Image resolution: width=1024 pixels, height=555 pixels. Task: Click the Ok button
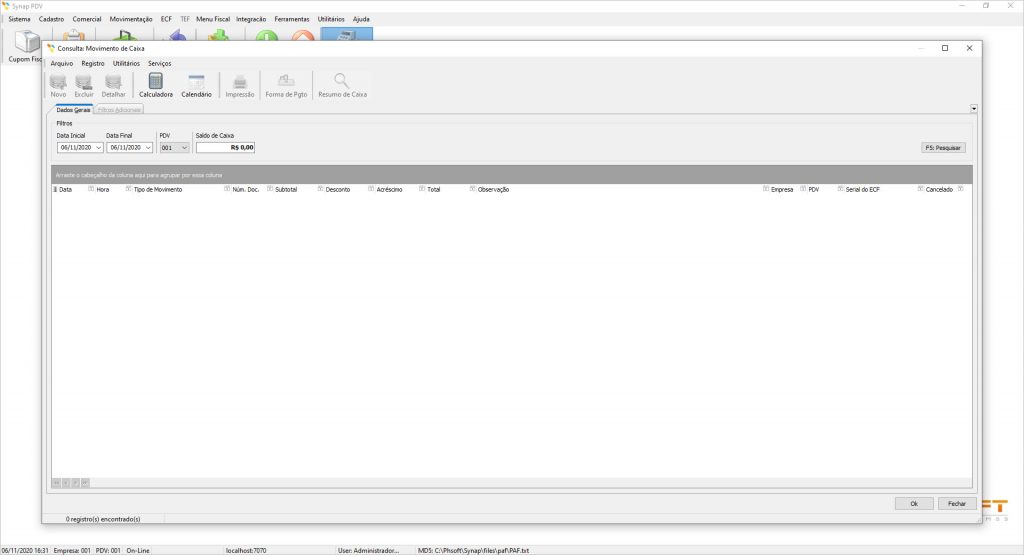coord(914,503)
